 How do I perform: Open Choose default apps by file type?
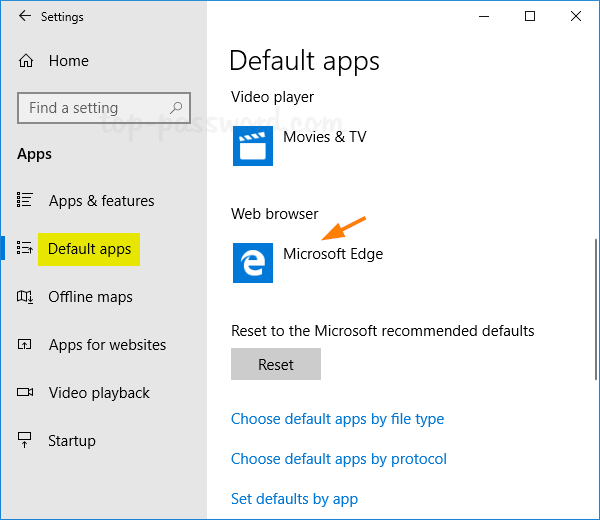337,419
